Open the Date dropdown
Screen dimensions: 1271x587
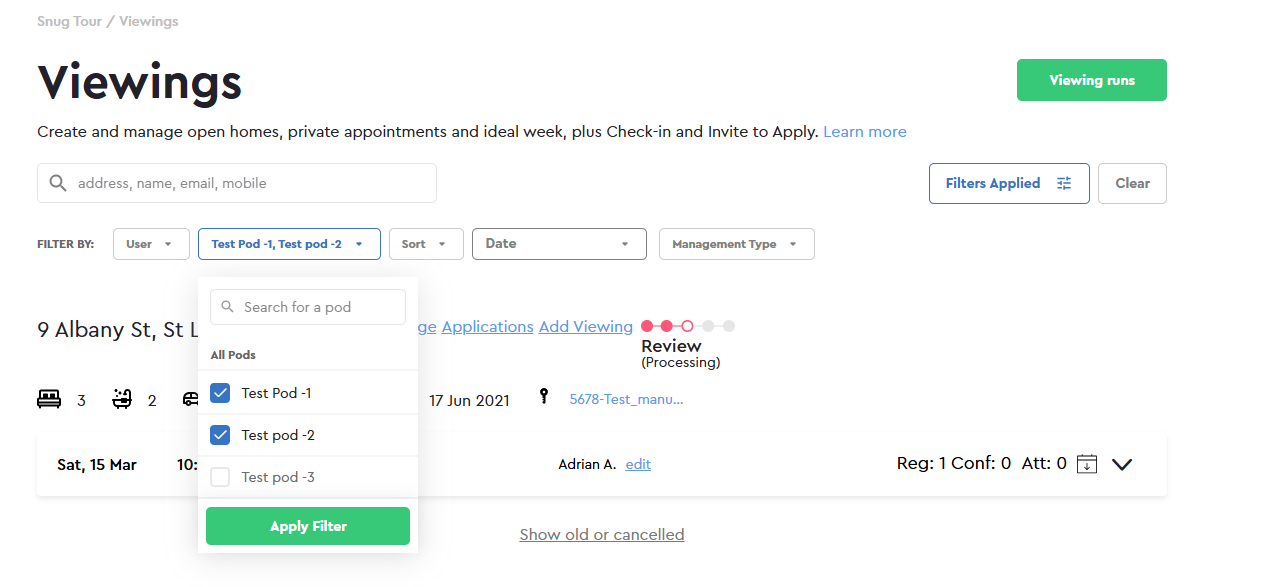[x=559, y=244]
